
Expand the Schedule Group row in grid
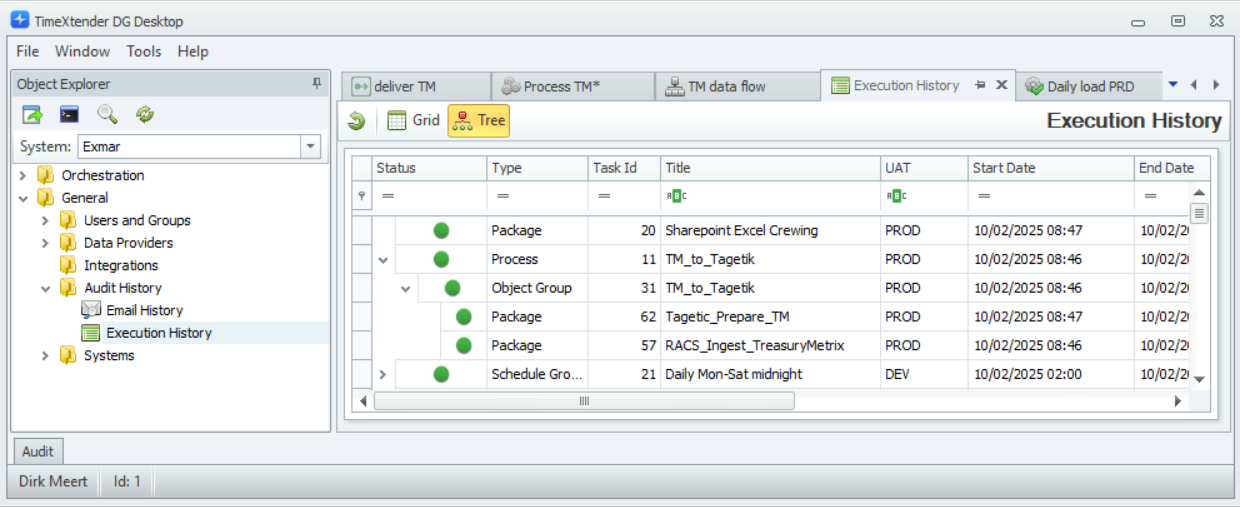coord(383,375)
